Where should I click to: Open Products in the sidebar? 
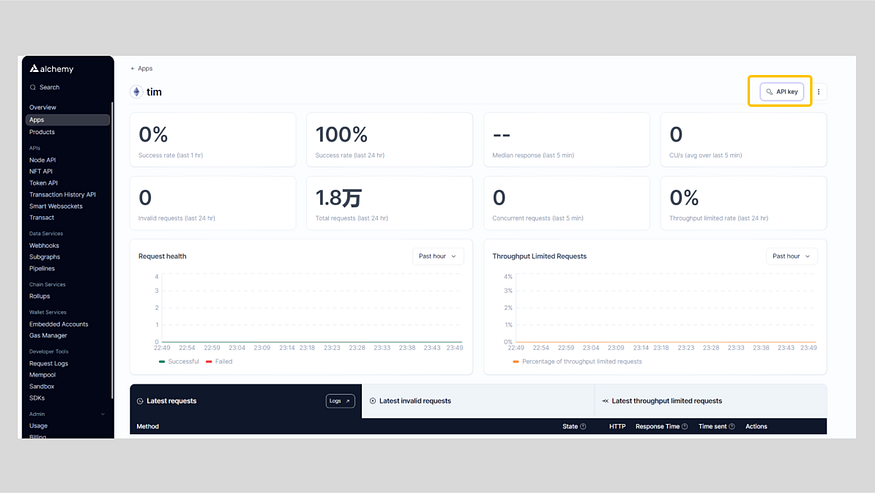tap(42, 132)
